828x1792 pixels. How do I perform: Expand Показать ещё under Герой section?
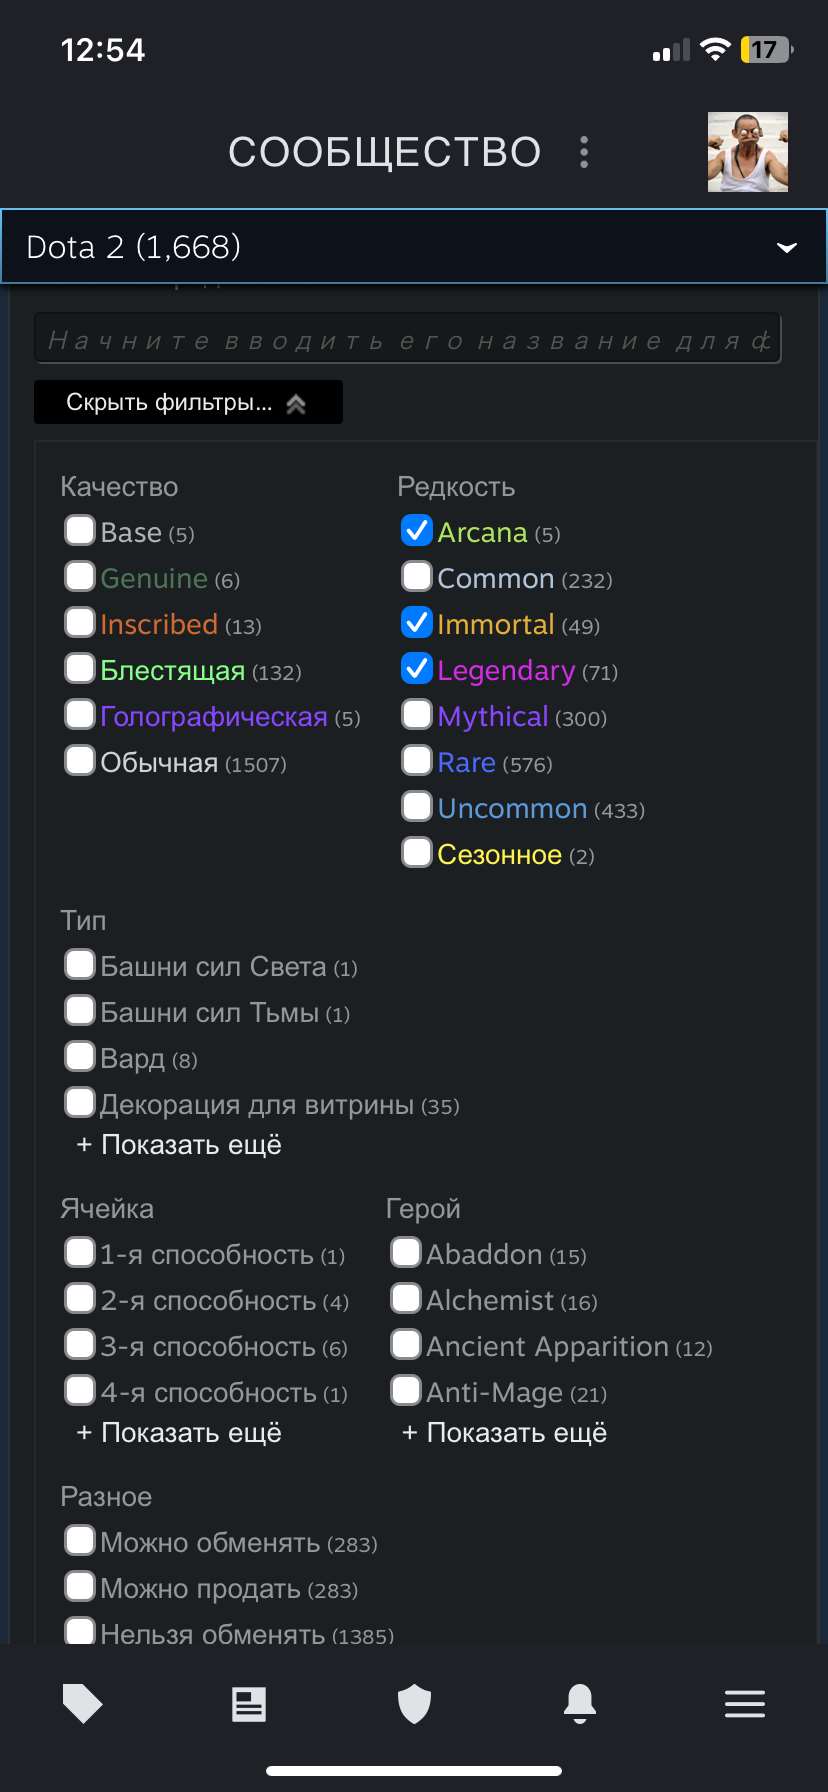point(501,1432)
